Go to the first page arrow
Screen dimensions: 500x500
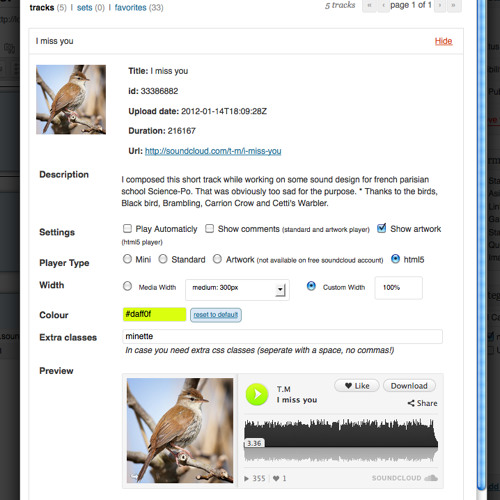[x=369, y=5]
